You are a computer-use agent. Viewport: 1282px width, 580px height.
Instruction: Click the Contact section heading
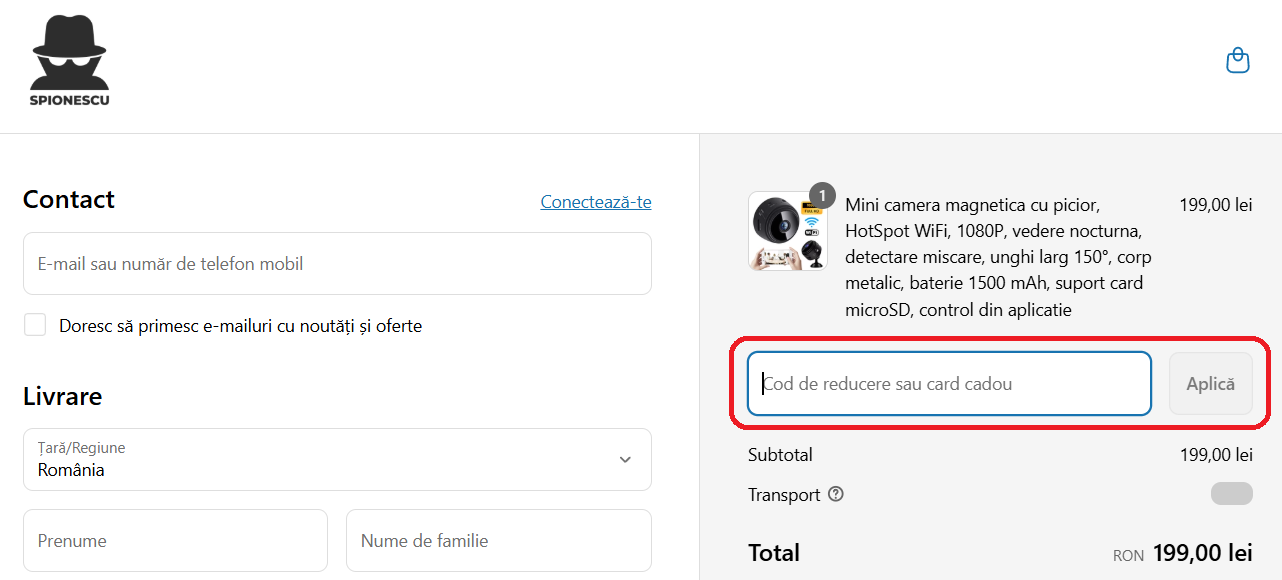[68, 199]
